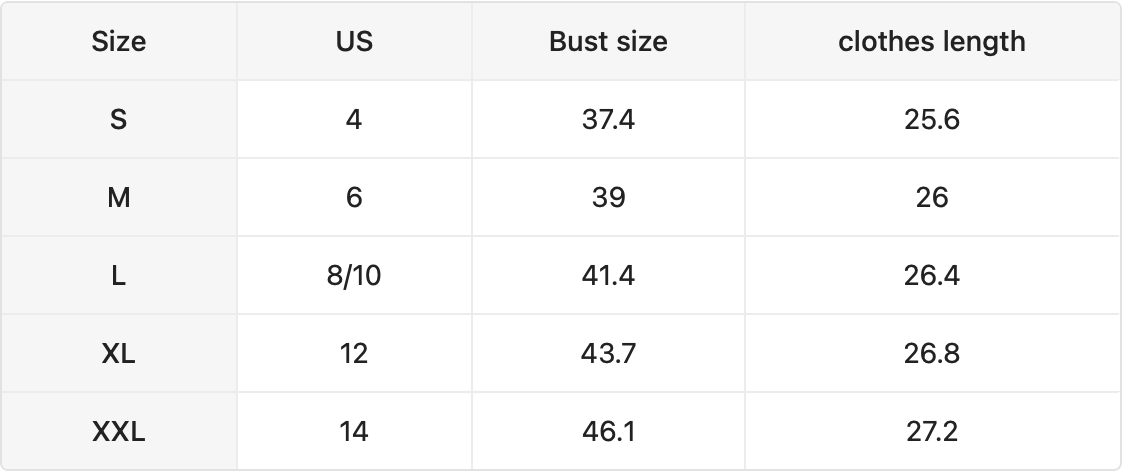Viewport: 1146px width, 476px height.
Task: Click the clothes length column header
Action: [932, 41]
